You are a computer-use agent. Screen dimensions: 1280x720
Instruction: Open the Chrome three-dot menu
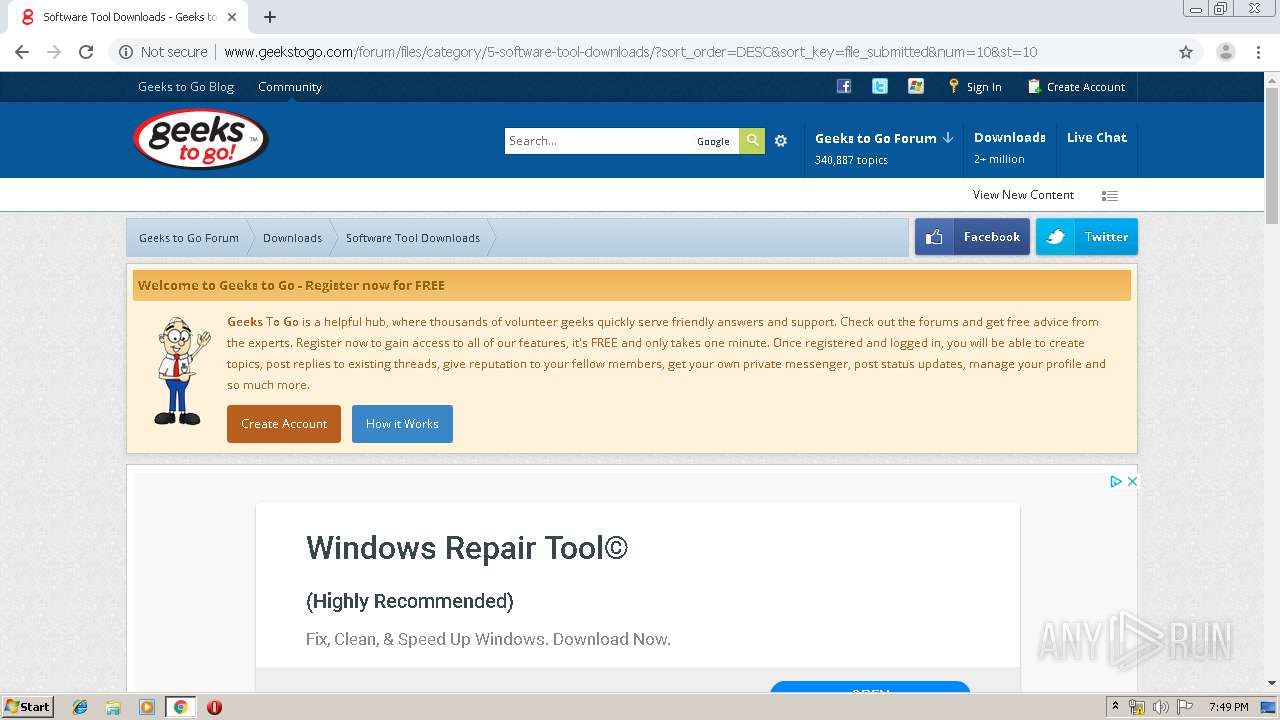(x=1258, y=52)
